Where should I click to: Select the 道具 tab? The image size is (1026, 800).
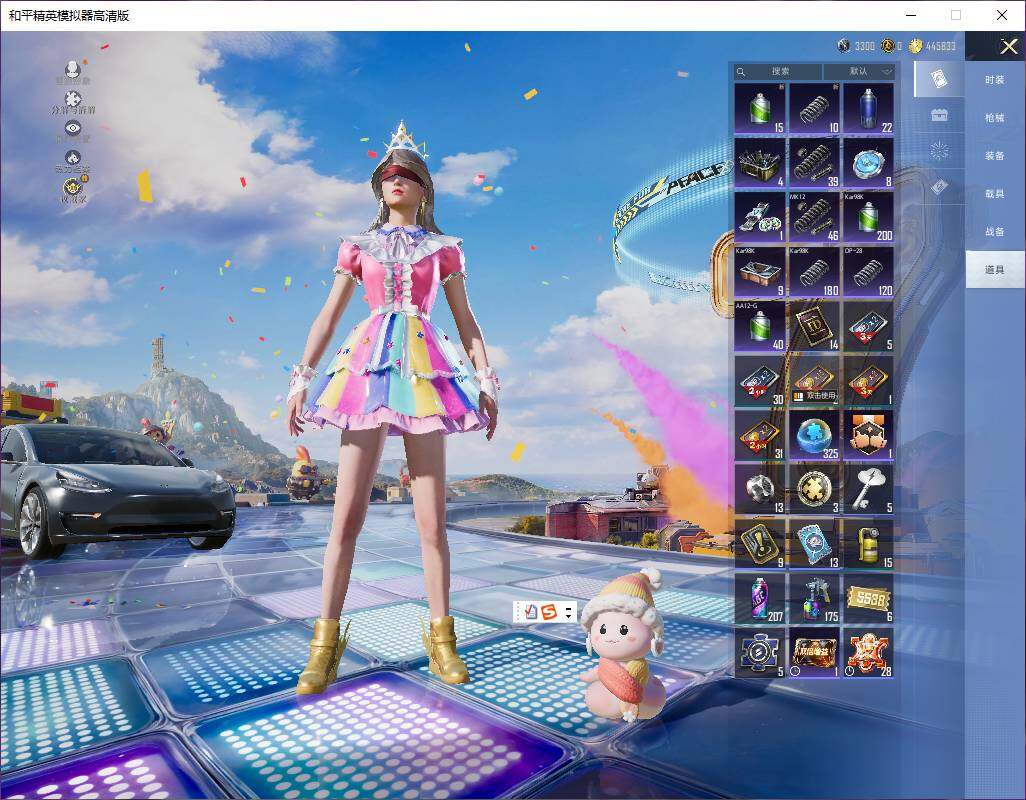995,269
